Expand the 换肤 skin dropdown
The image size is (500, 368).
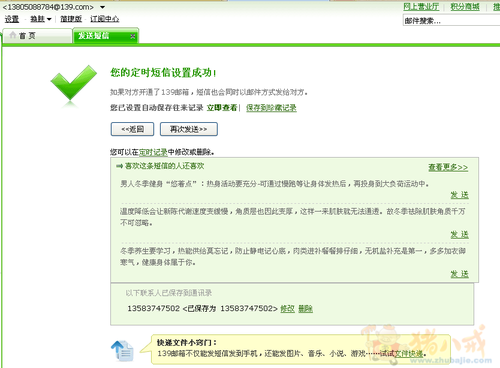[x=41, y=19]
